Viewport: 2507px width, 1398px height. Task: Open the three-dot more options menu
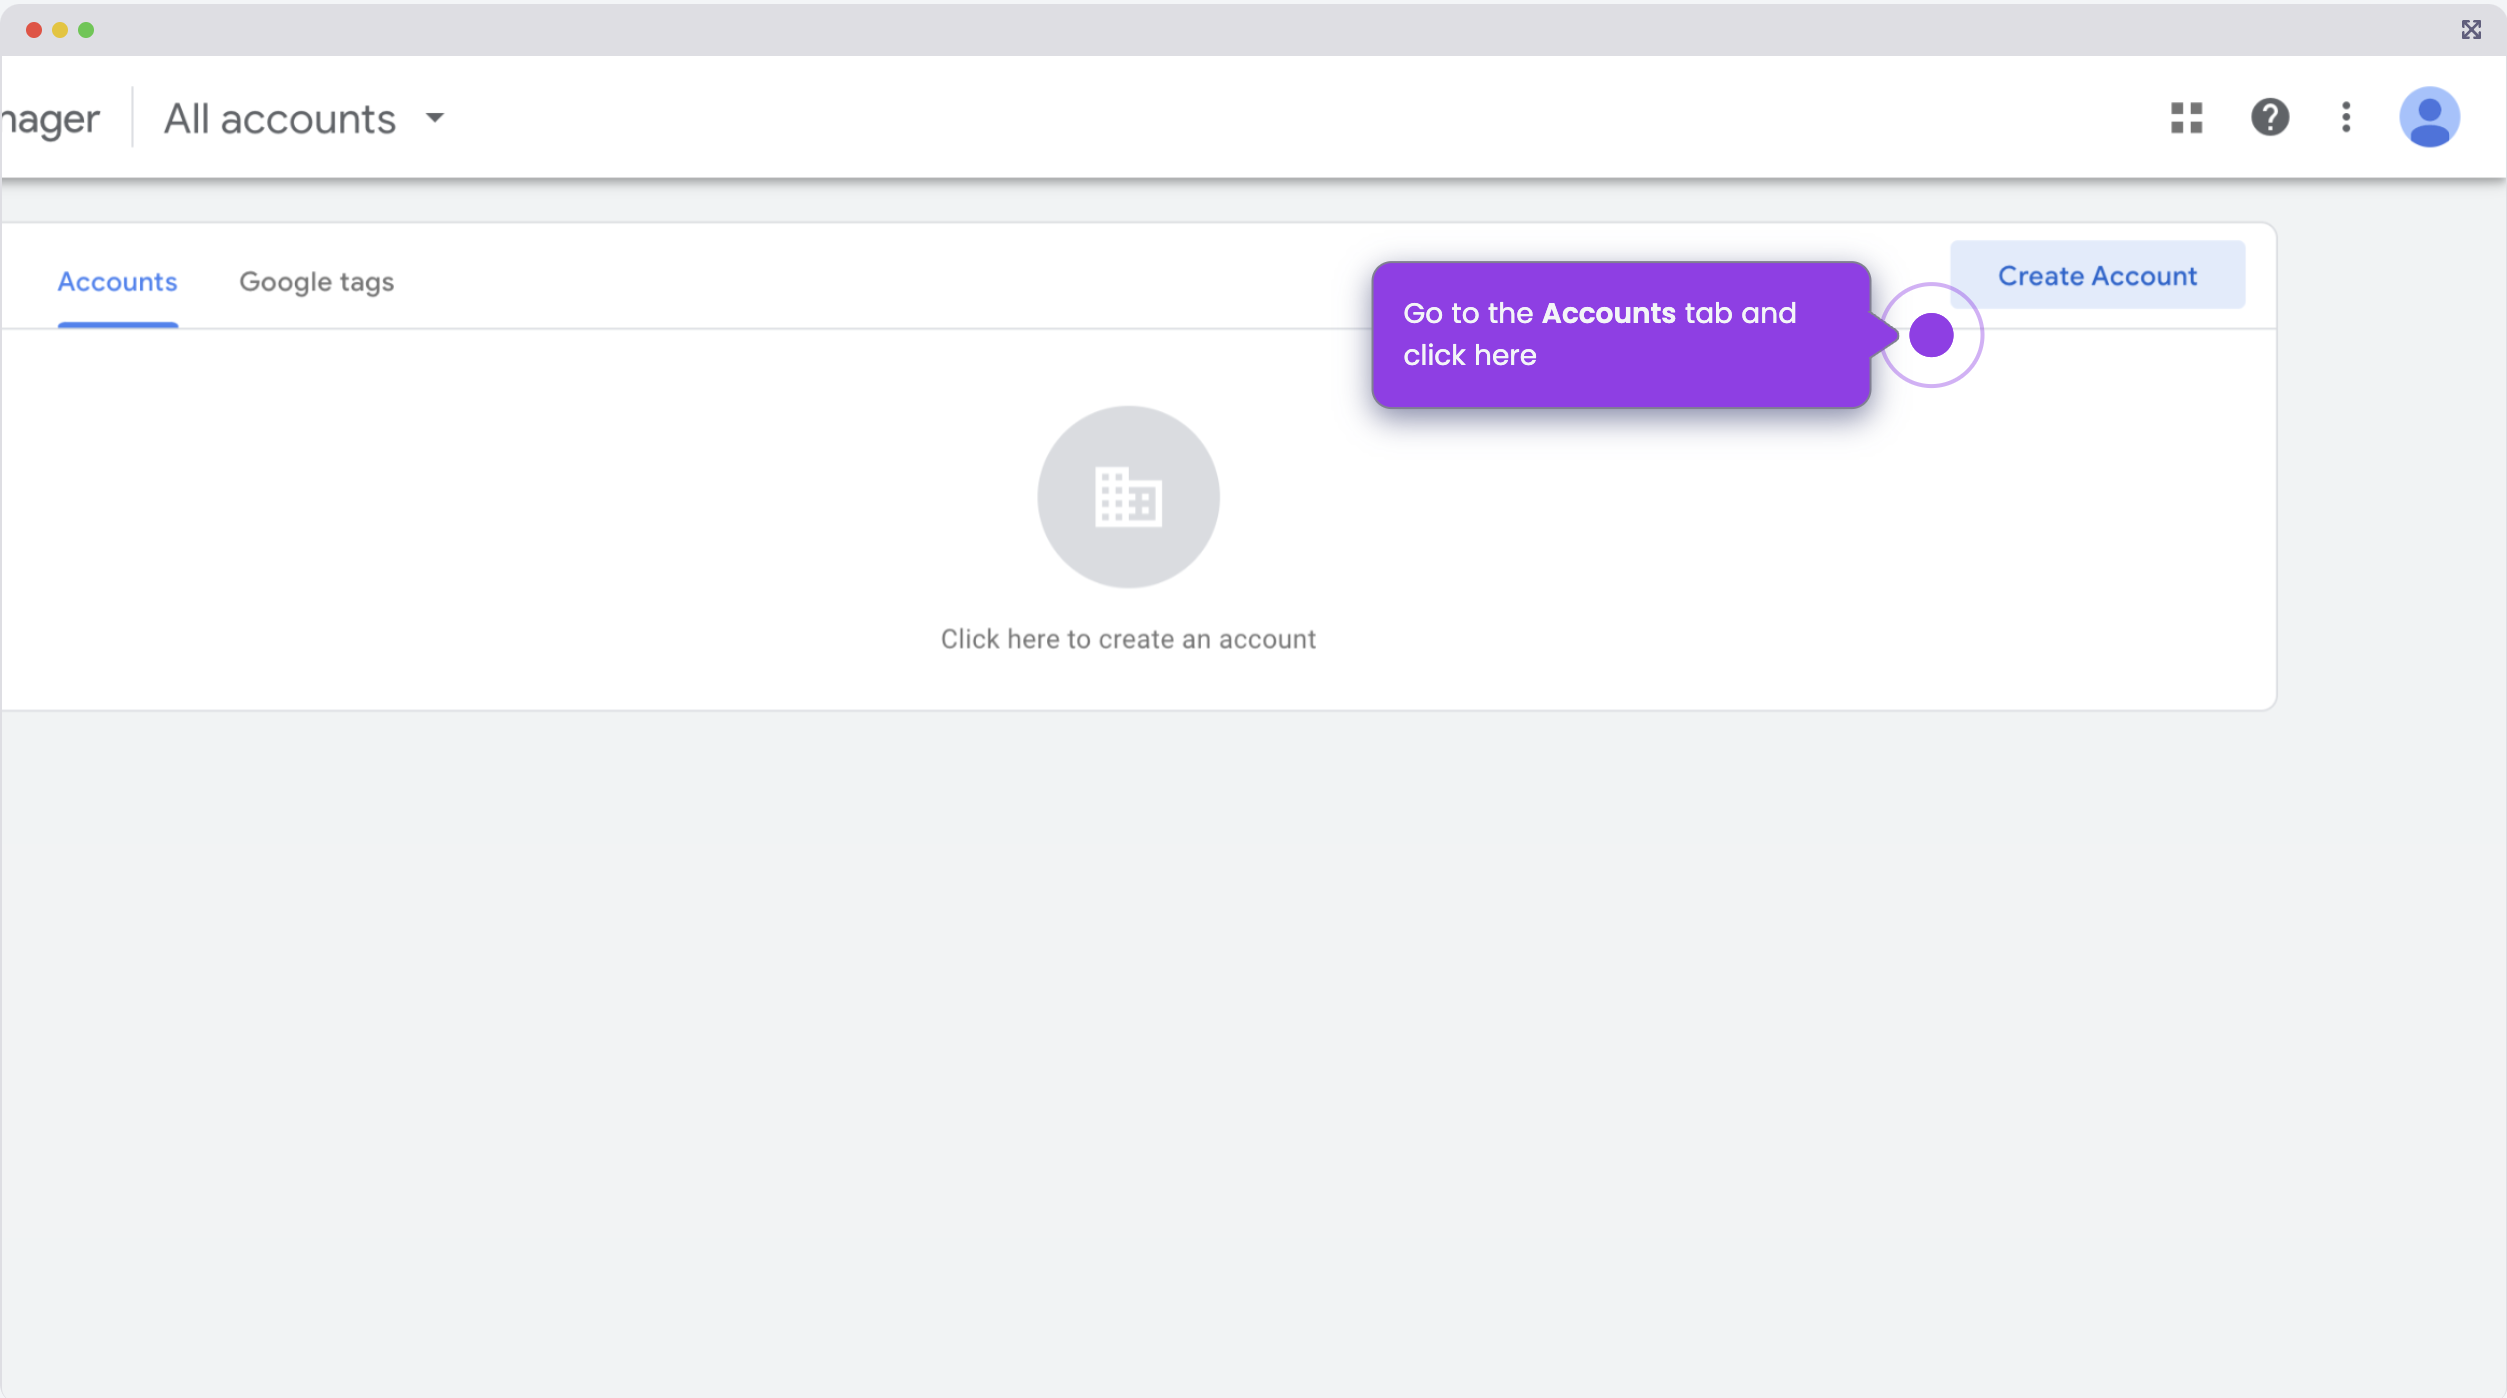click(2346, 118)
